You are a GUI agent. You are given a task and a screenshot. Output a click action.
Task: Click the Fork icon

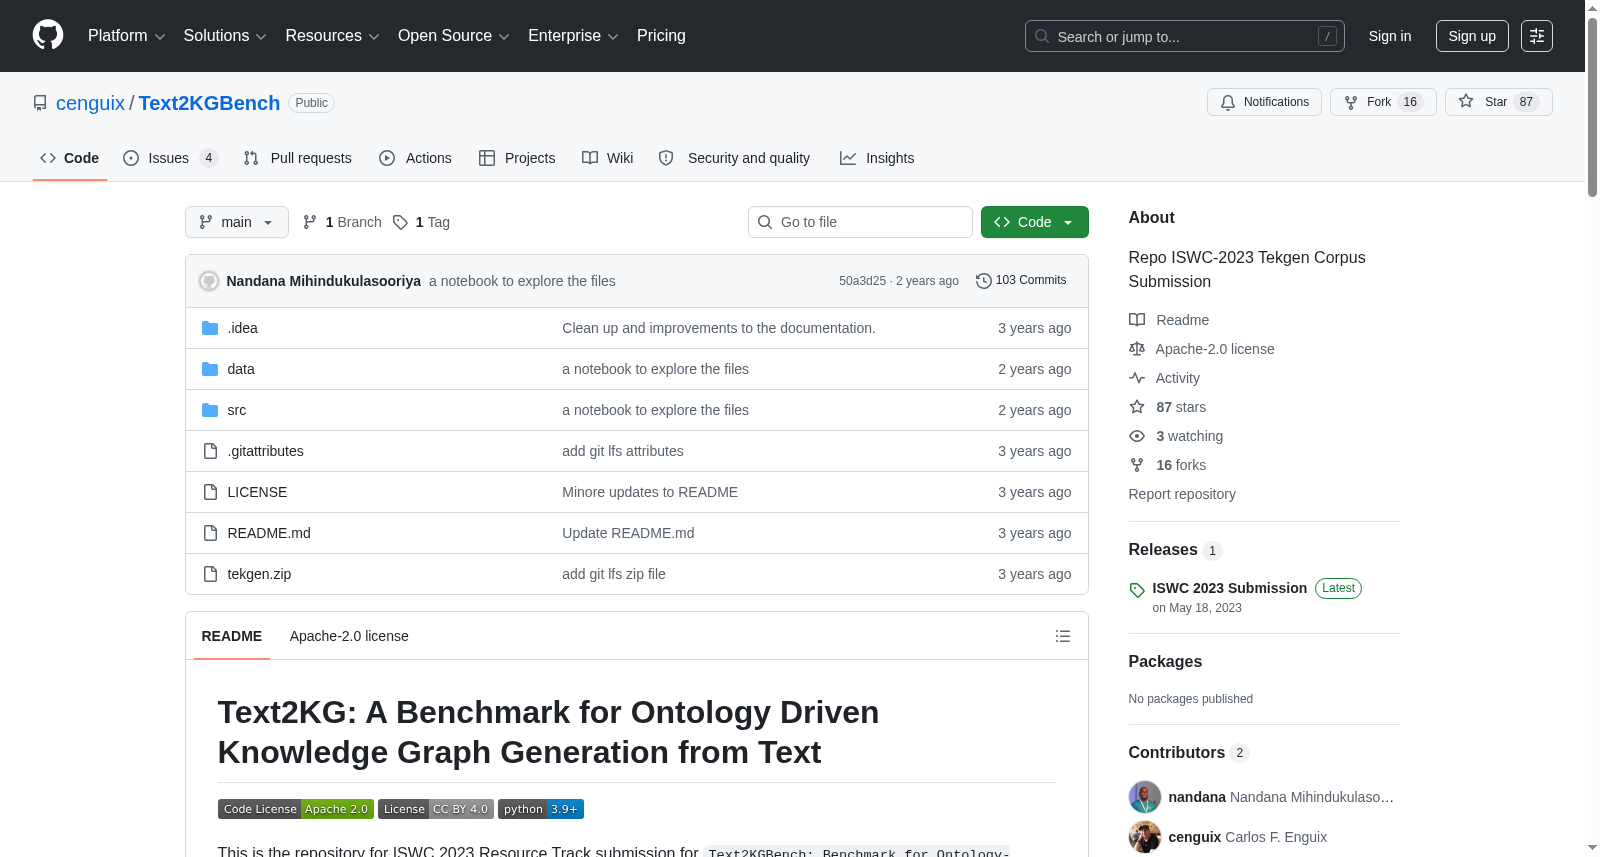click(1351, 102)
